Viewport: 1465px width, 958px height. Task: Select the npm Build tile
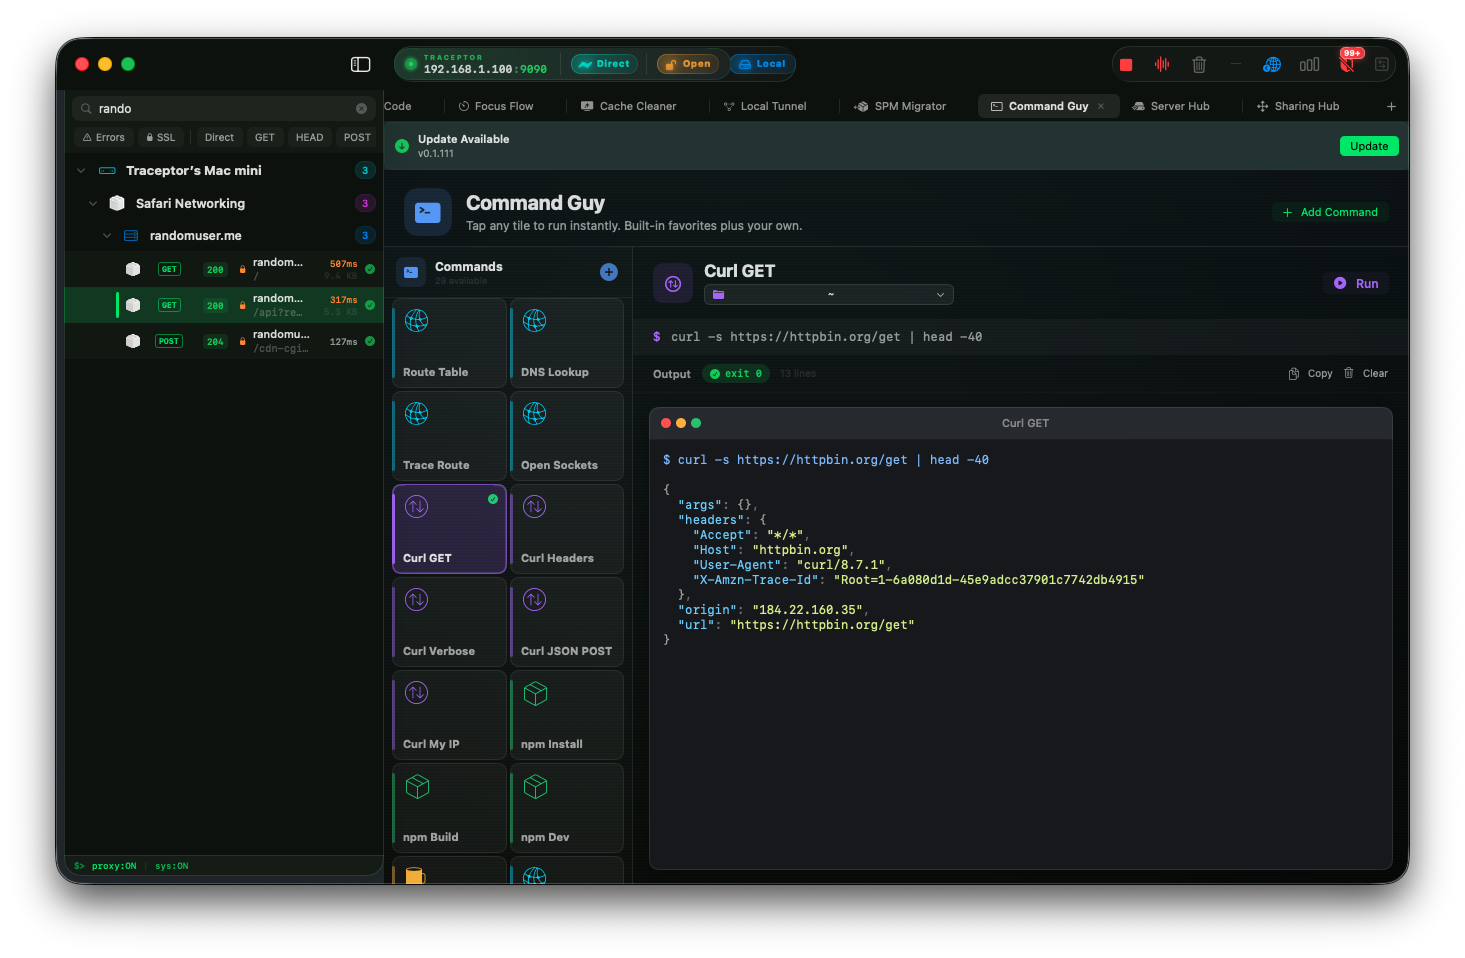pos(449,808)
